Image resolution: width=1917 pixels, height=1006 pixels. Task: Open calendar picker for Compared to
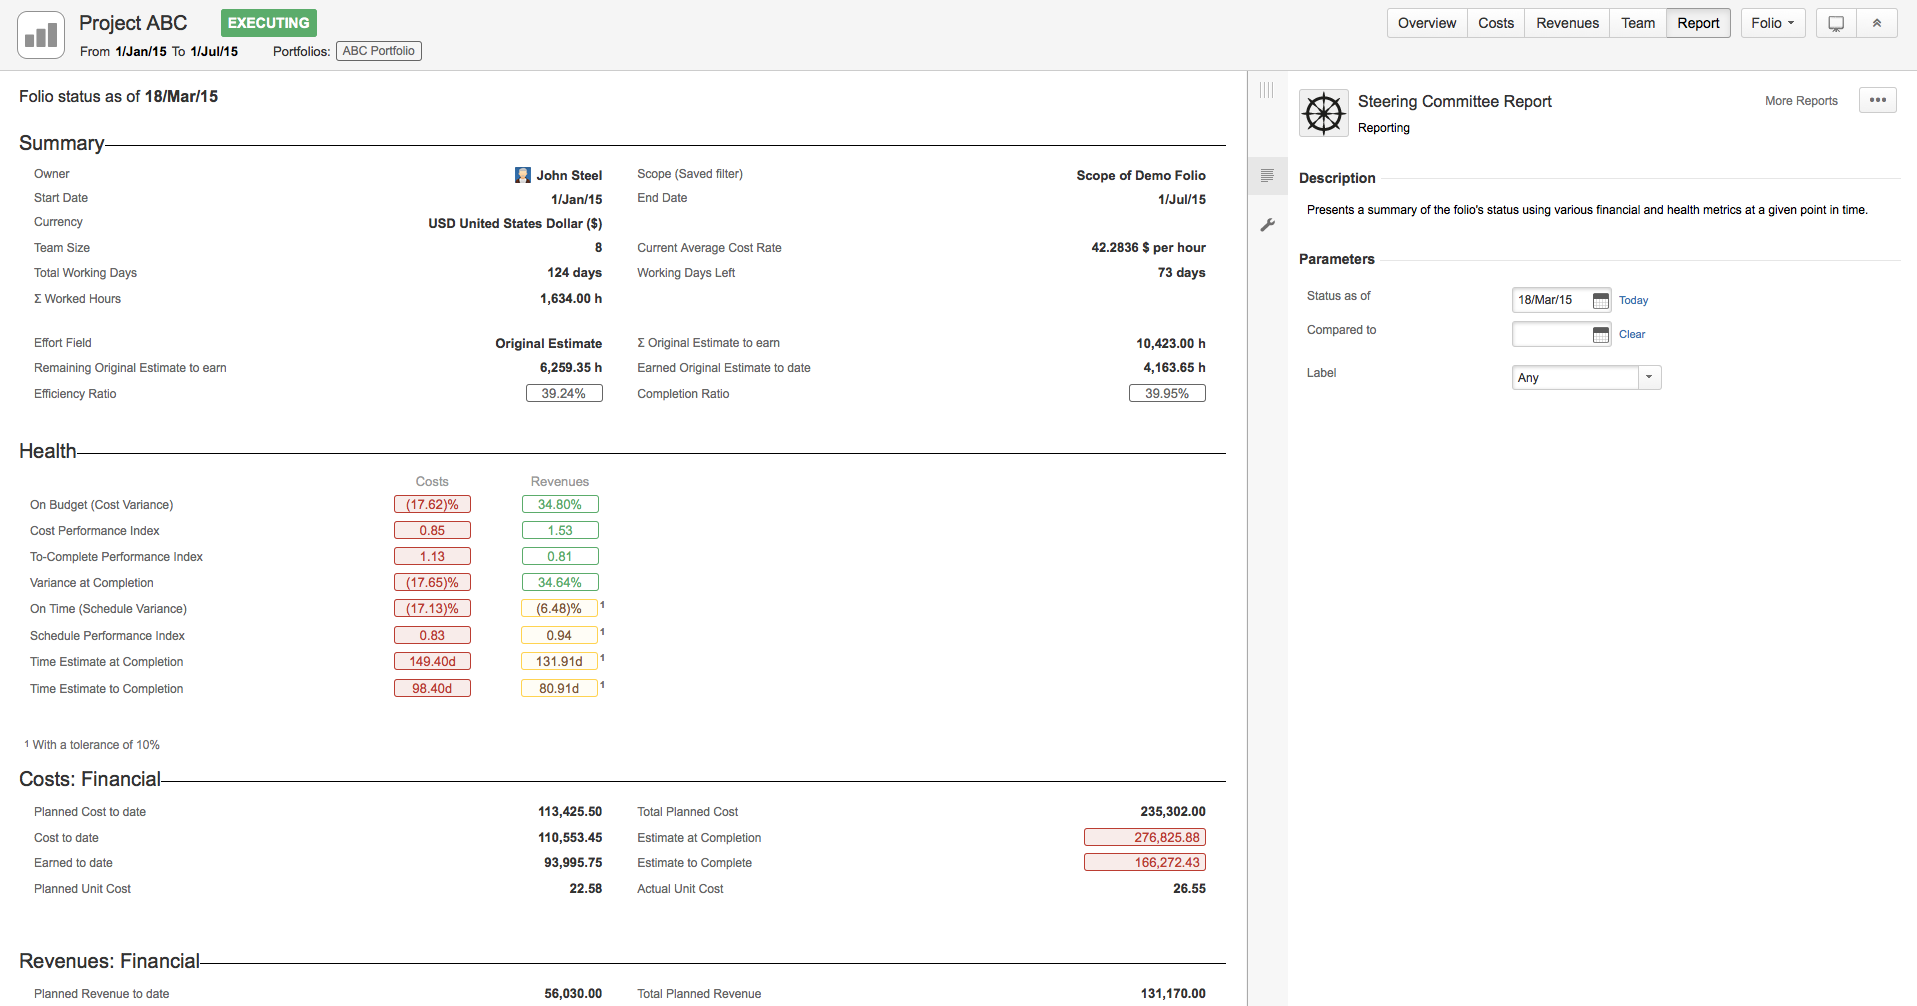coord(1600,334)
